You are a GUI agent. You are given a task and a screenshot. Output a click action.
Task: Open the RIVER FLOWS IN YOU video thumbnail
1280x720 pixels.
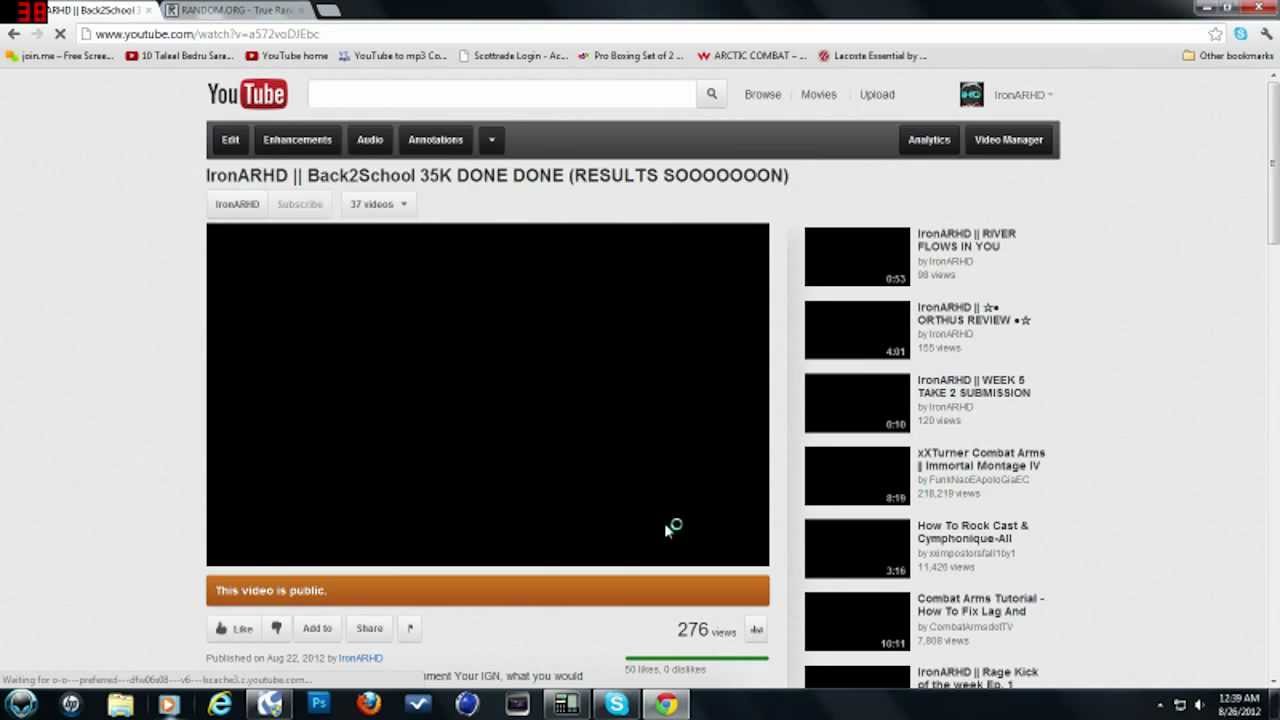[x=857, y=256]
